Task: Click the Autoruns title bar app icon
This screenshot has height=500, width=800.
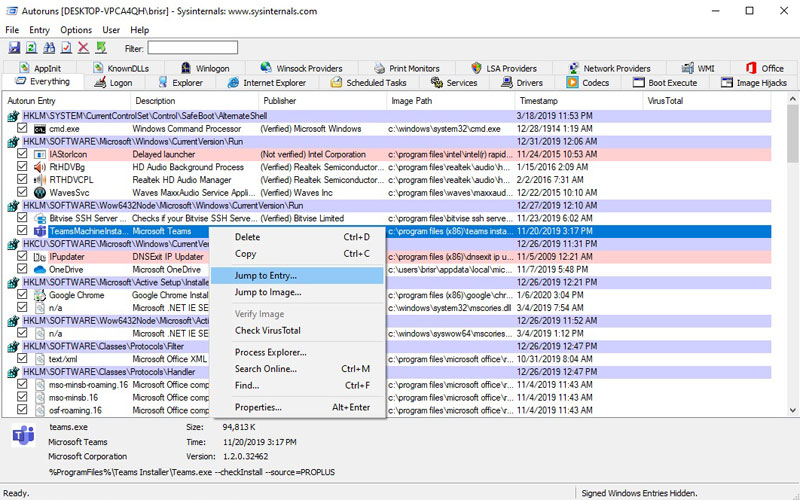Action: 11,11
